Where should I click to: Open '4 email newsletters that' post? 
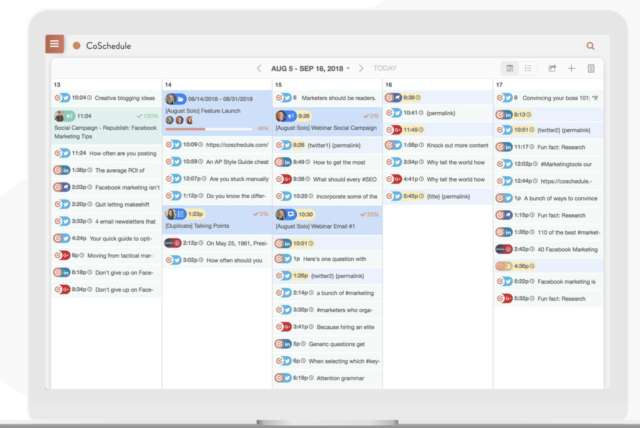click(106, 221)
